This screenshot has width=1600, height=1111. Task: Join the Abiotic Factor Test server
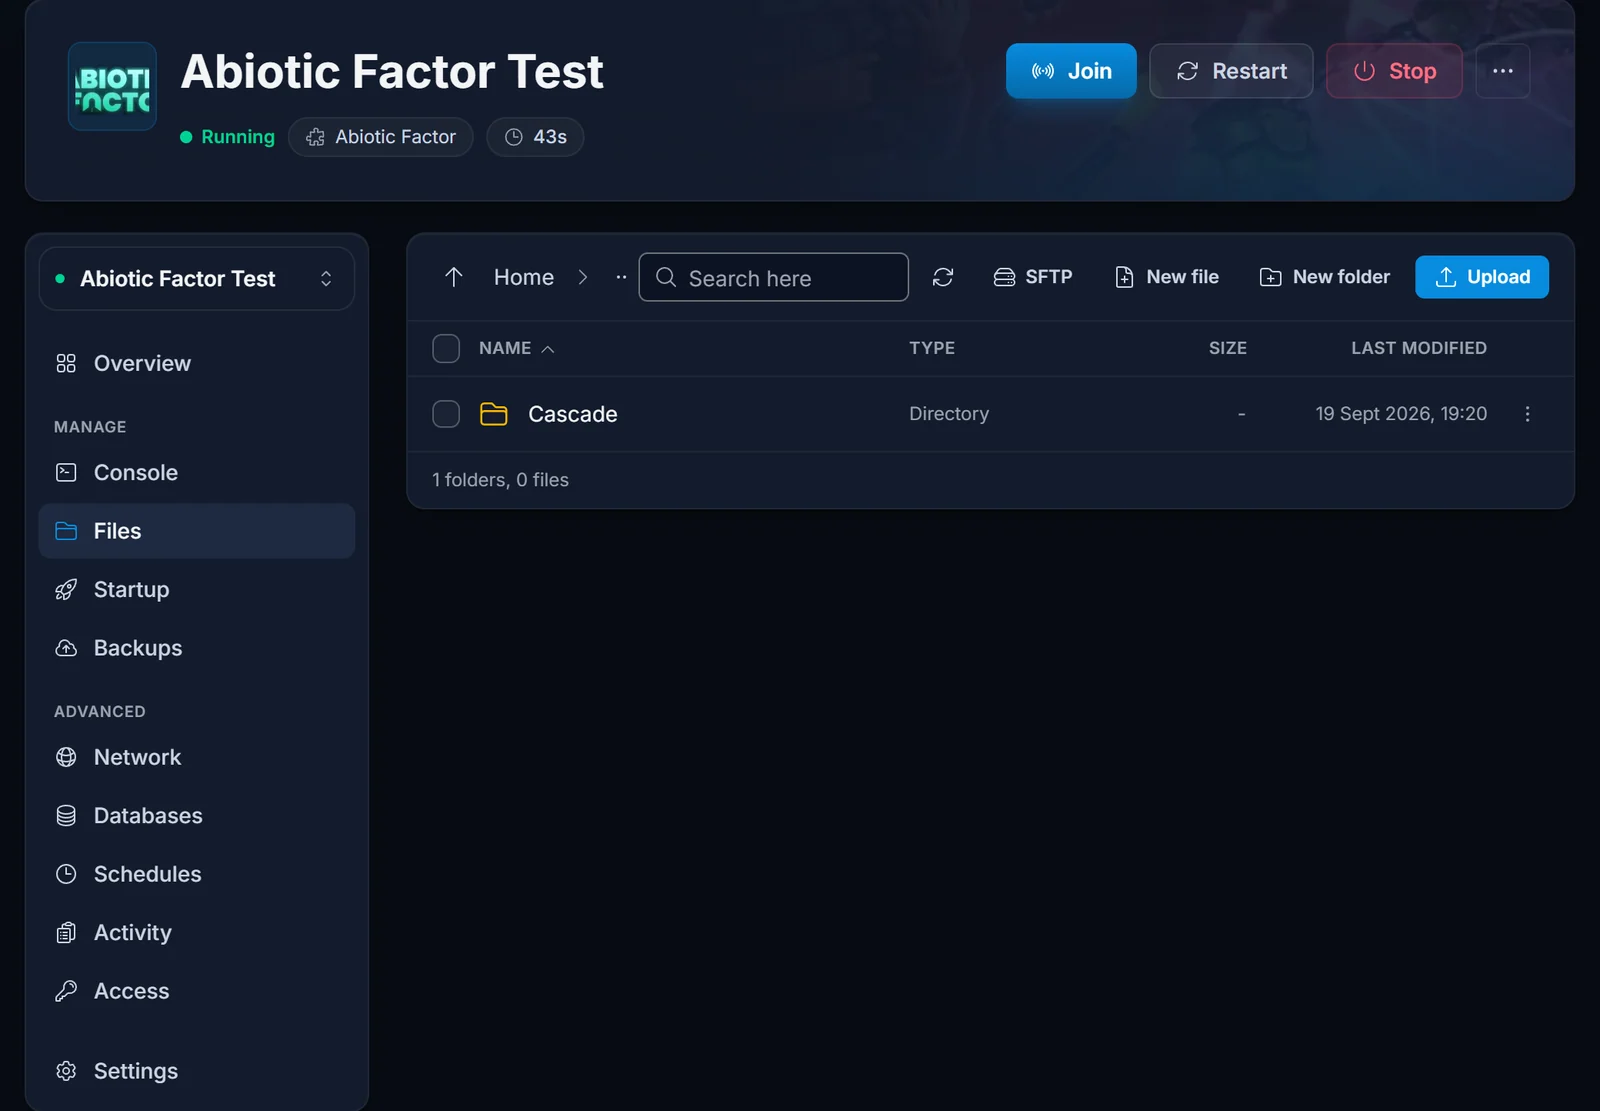[1071, 71]
